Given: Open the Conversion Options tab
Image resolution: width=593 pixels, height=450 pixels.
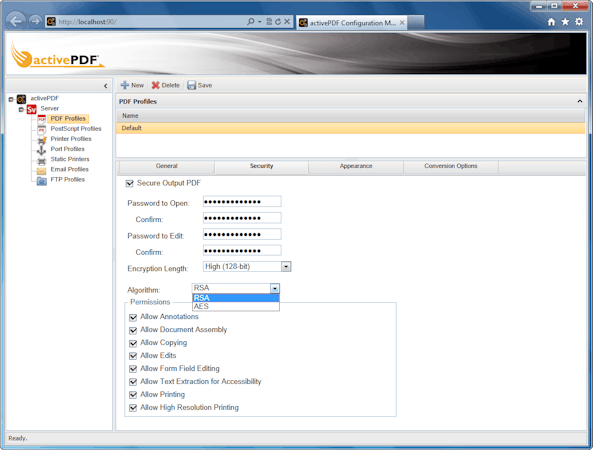Looking at the screenshot, I should 451,166.
